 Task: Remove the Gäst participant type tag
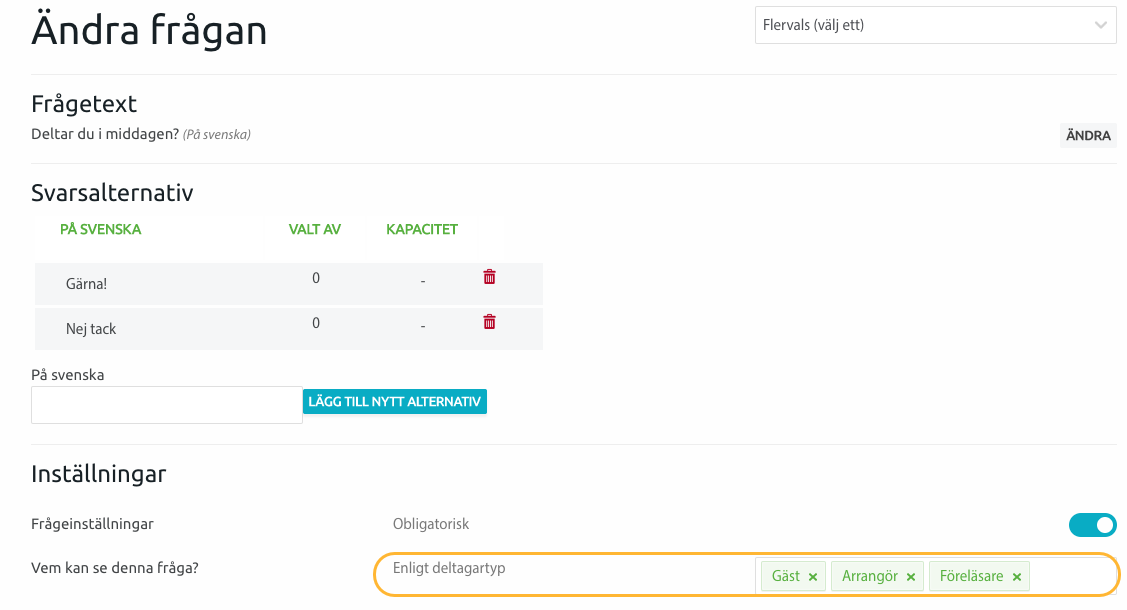[x=813, y=577]
